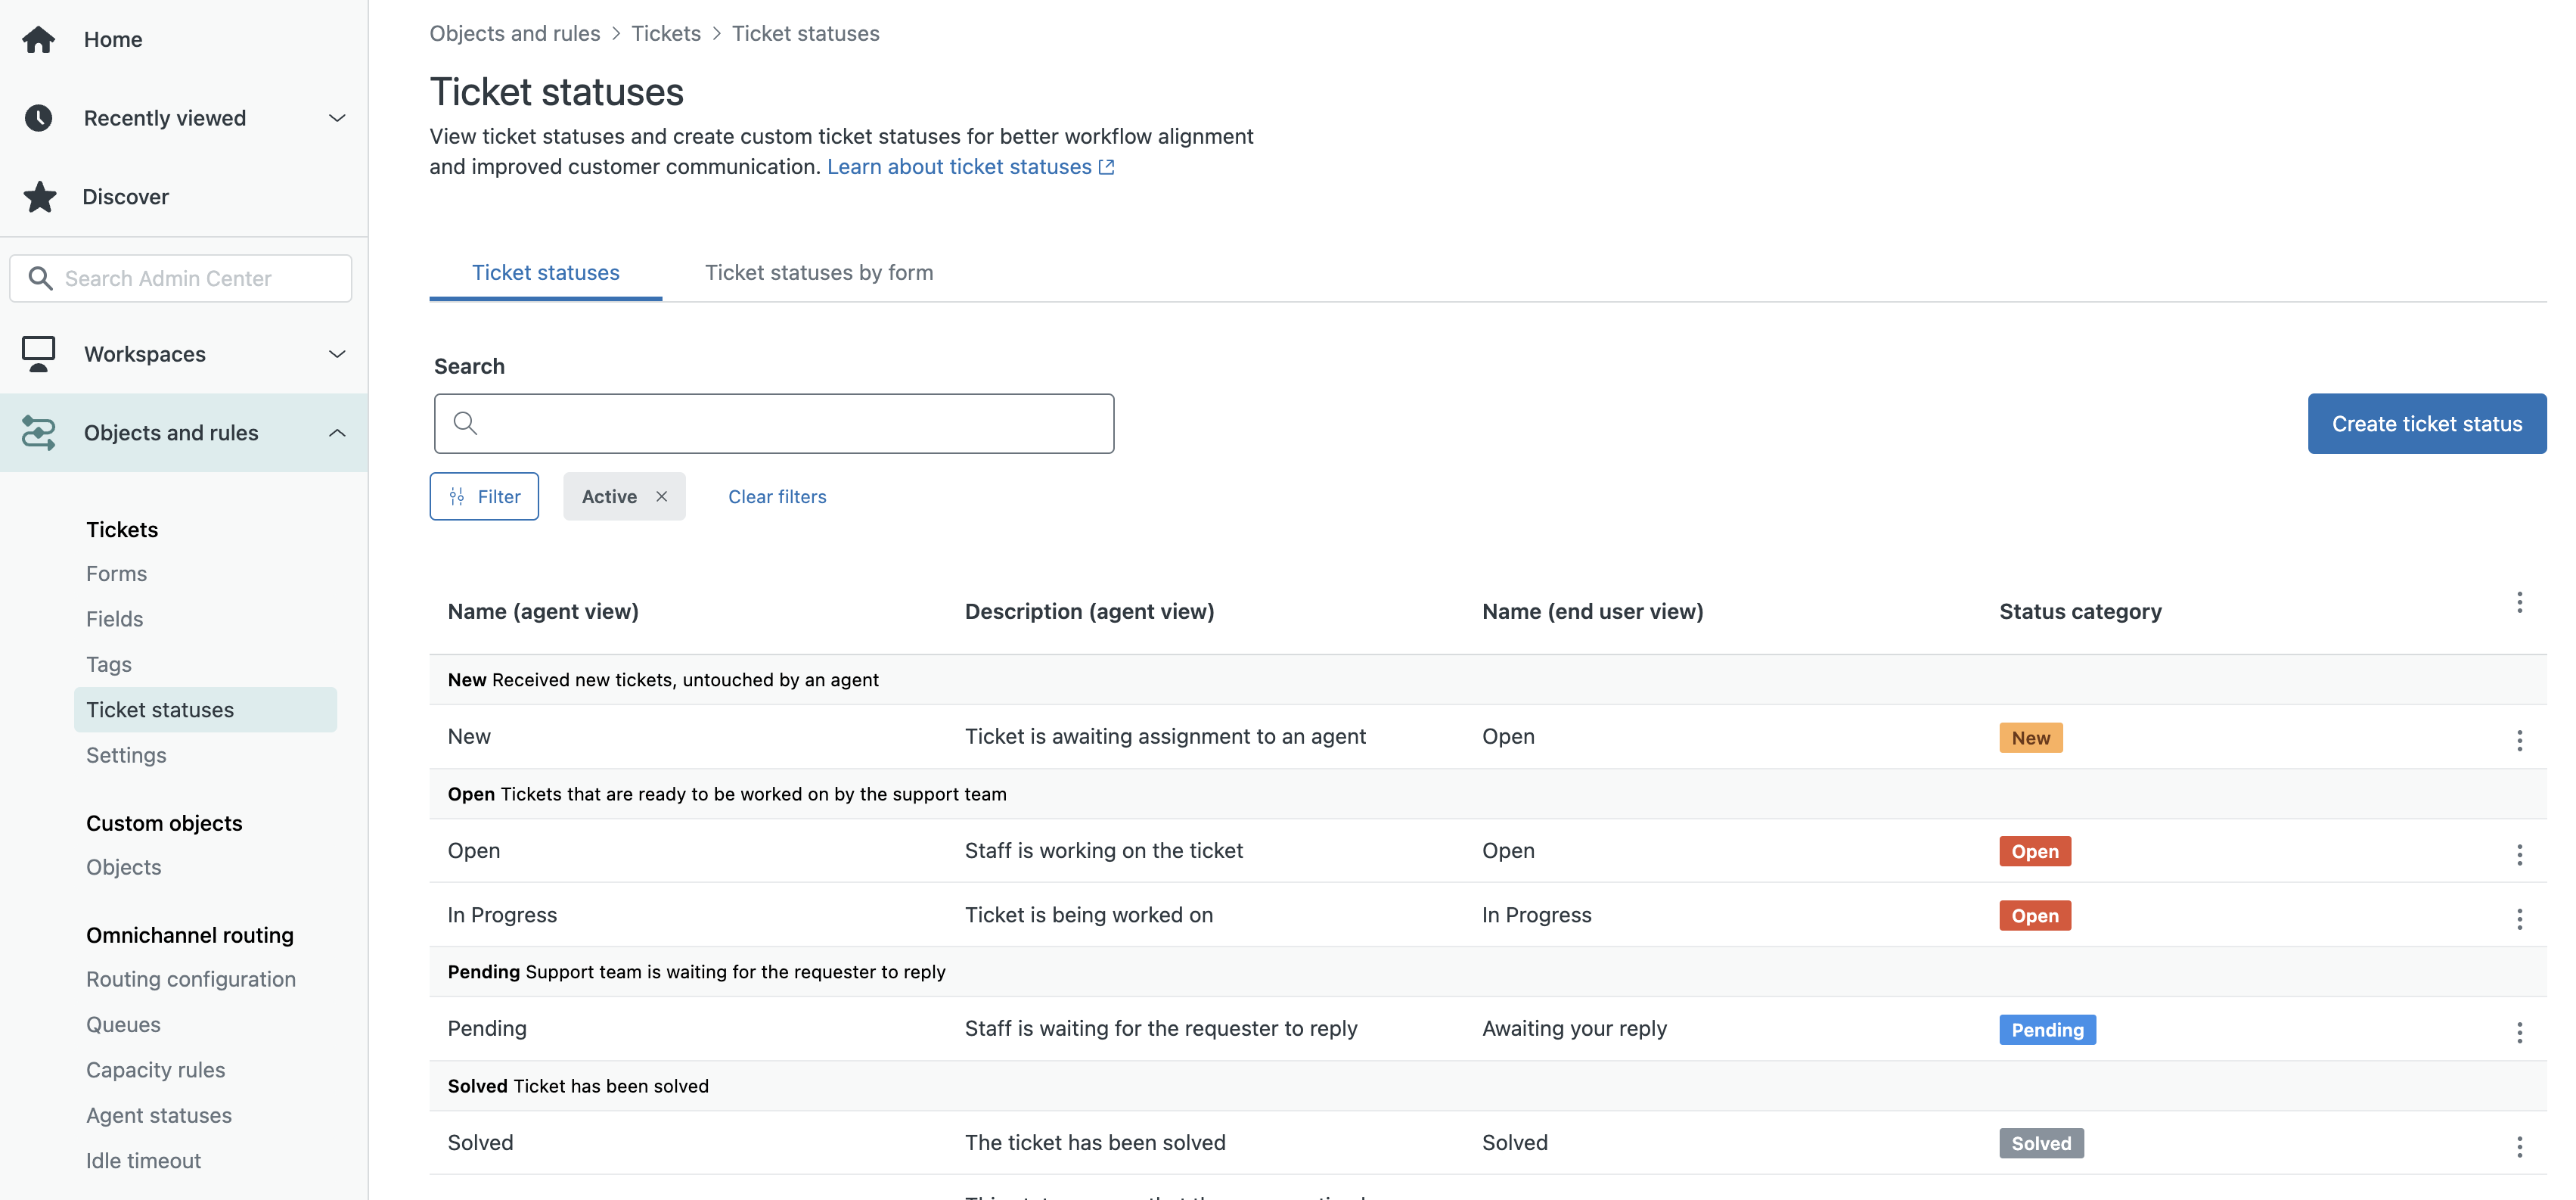2576x1200 pixels.
Task: Collapse the Objects and rules section
Action: (337, 433)
